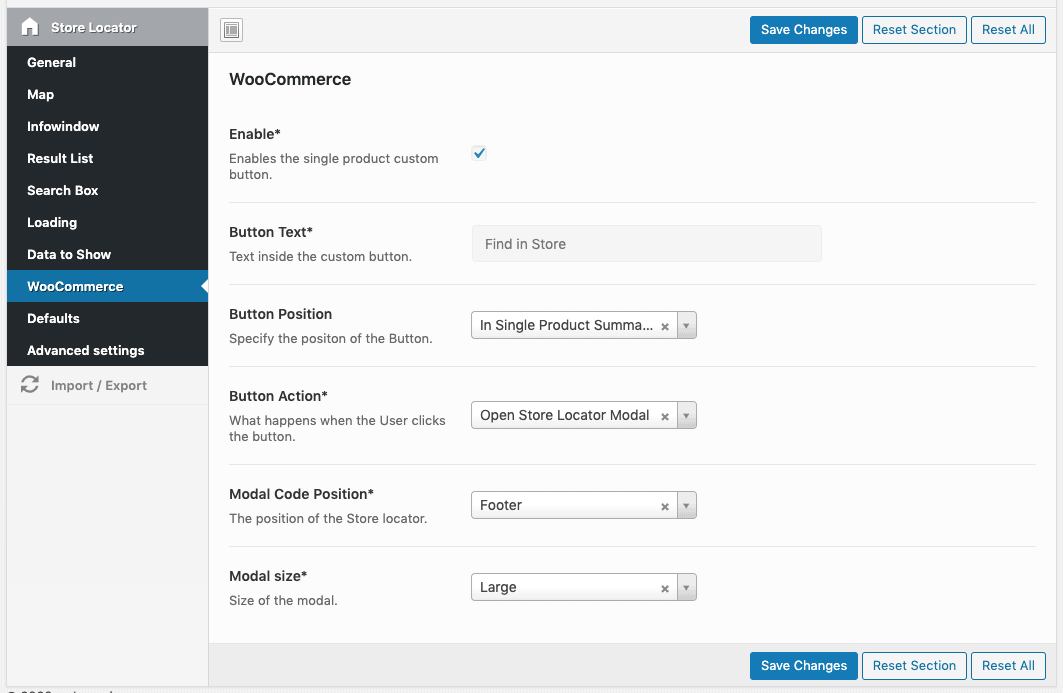Image resolution: width=1063 pixels, height=693 pixels.
Task: Open the Button Action dropdown
Action: pyautogui.click(x=686, y=415)
